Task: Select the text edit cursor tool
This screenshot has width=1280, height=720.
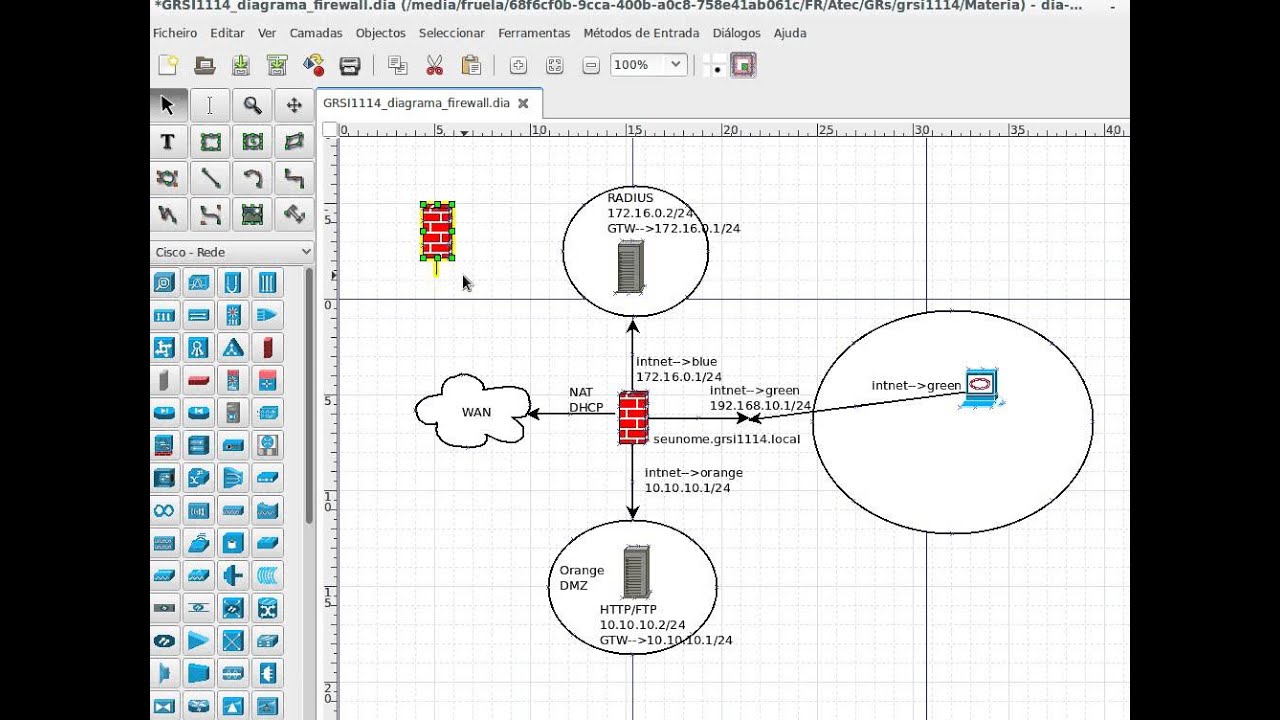Action: pyautogui.click(x=209, y=105)
